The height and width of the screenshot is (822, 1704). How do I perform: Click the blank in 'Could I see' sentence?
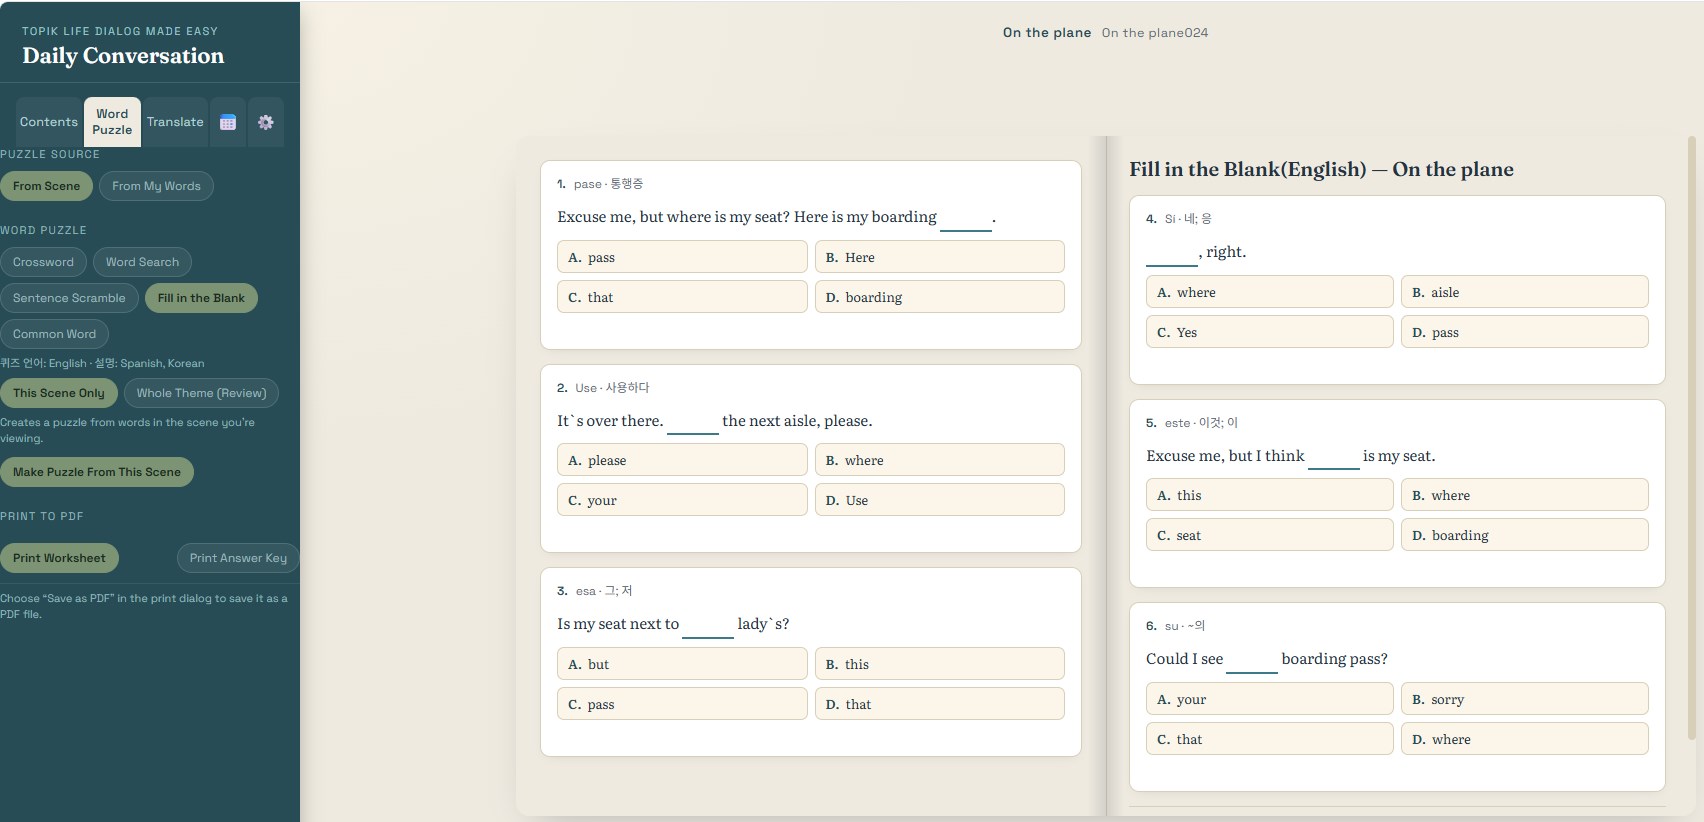1252,662
